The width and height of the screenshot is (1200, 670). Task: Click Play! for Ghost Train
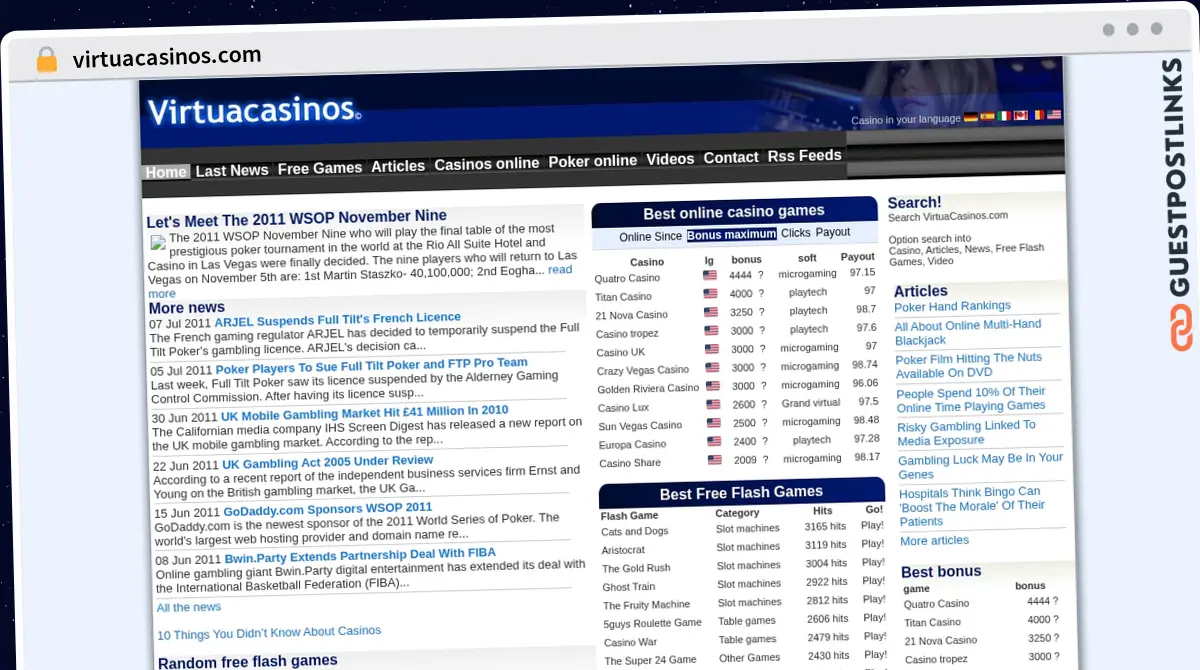873,580
